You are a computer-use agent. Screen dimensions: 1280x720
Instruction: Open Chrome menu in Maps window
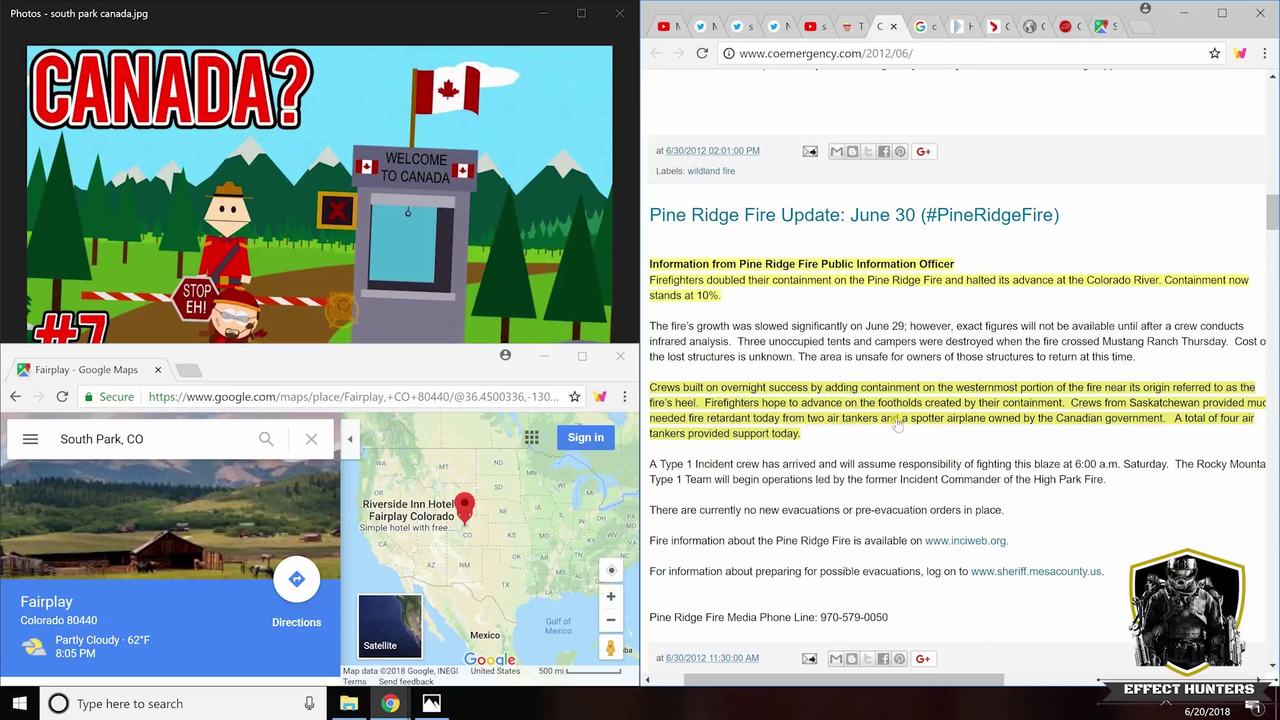624,397
